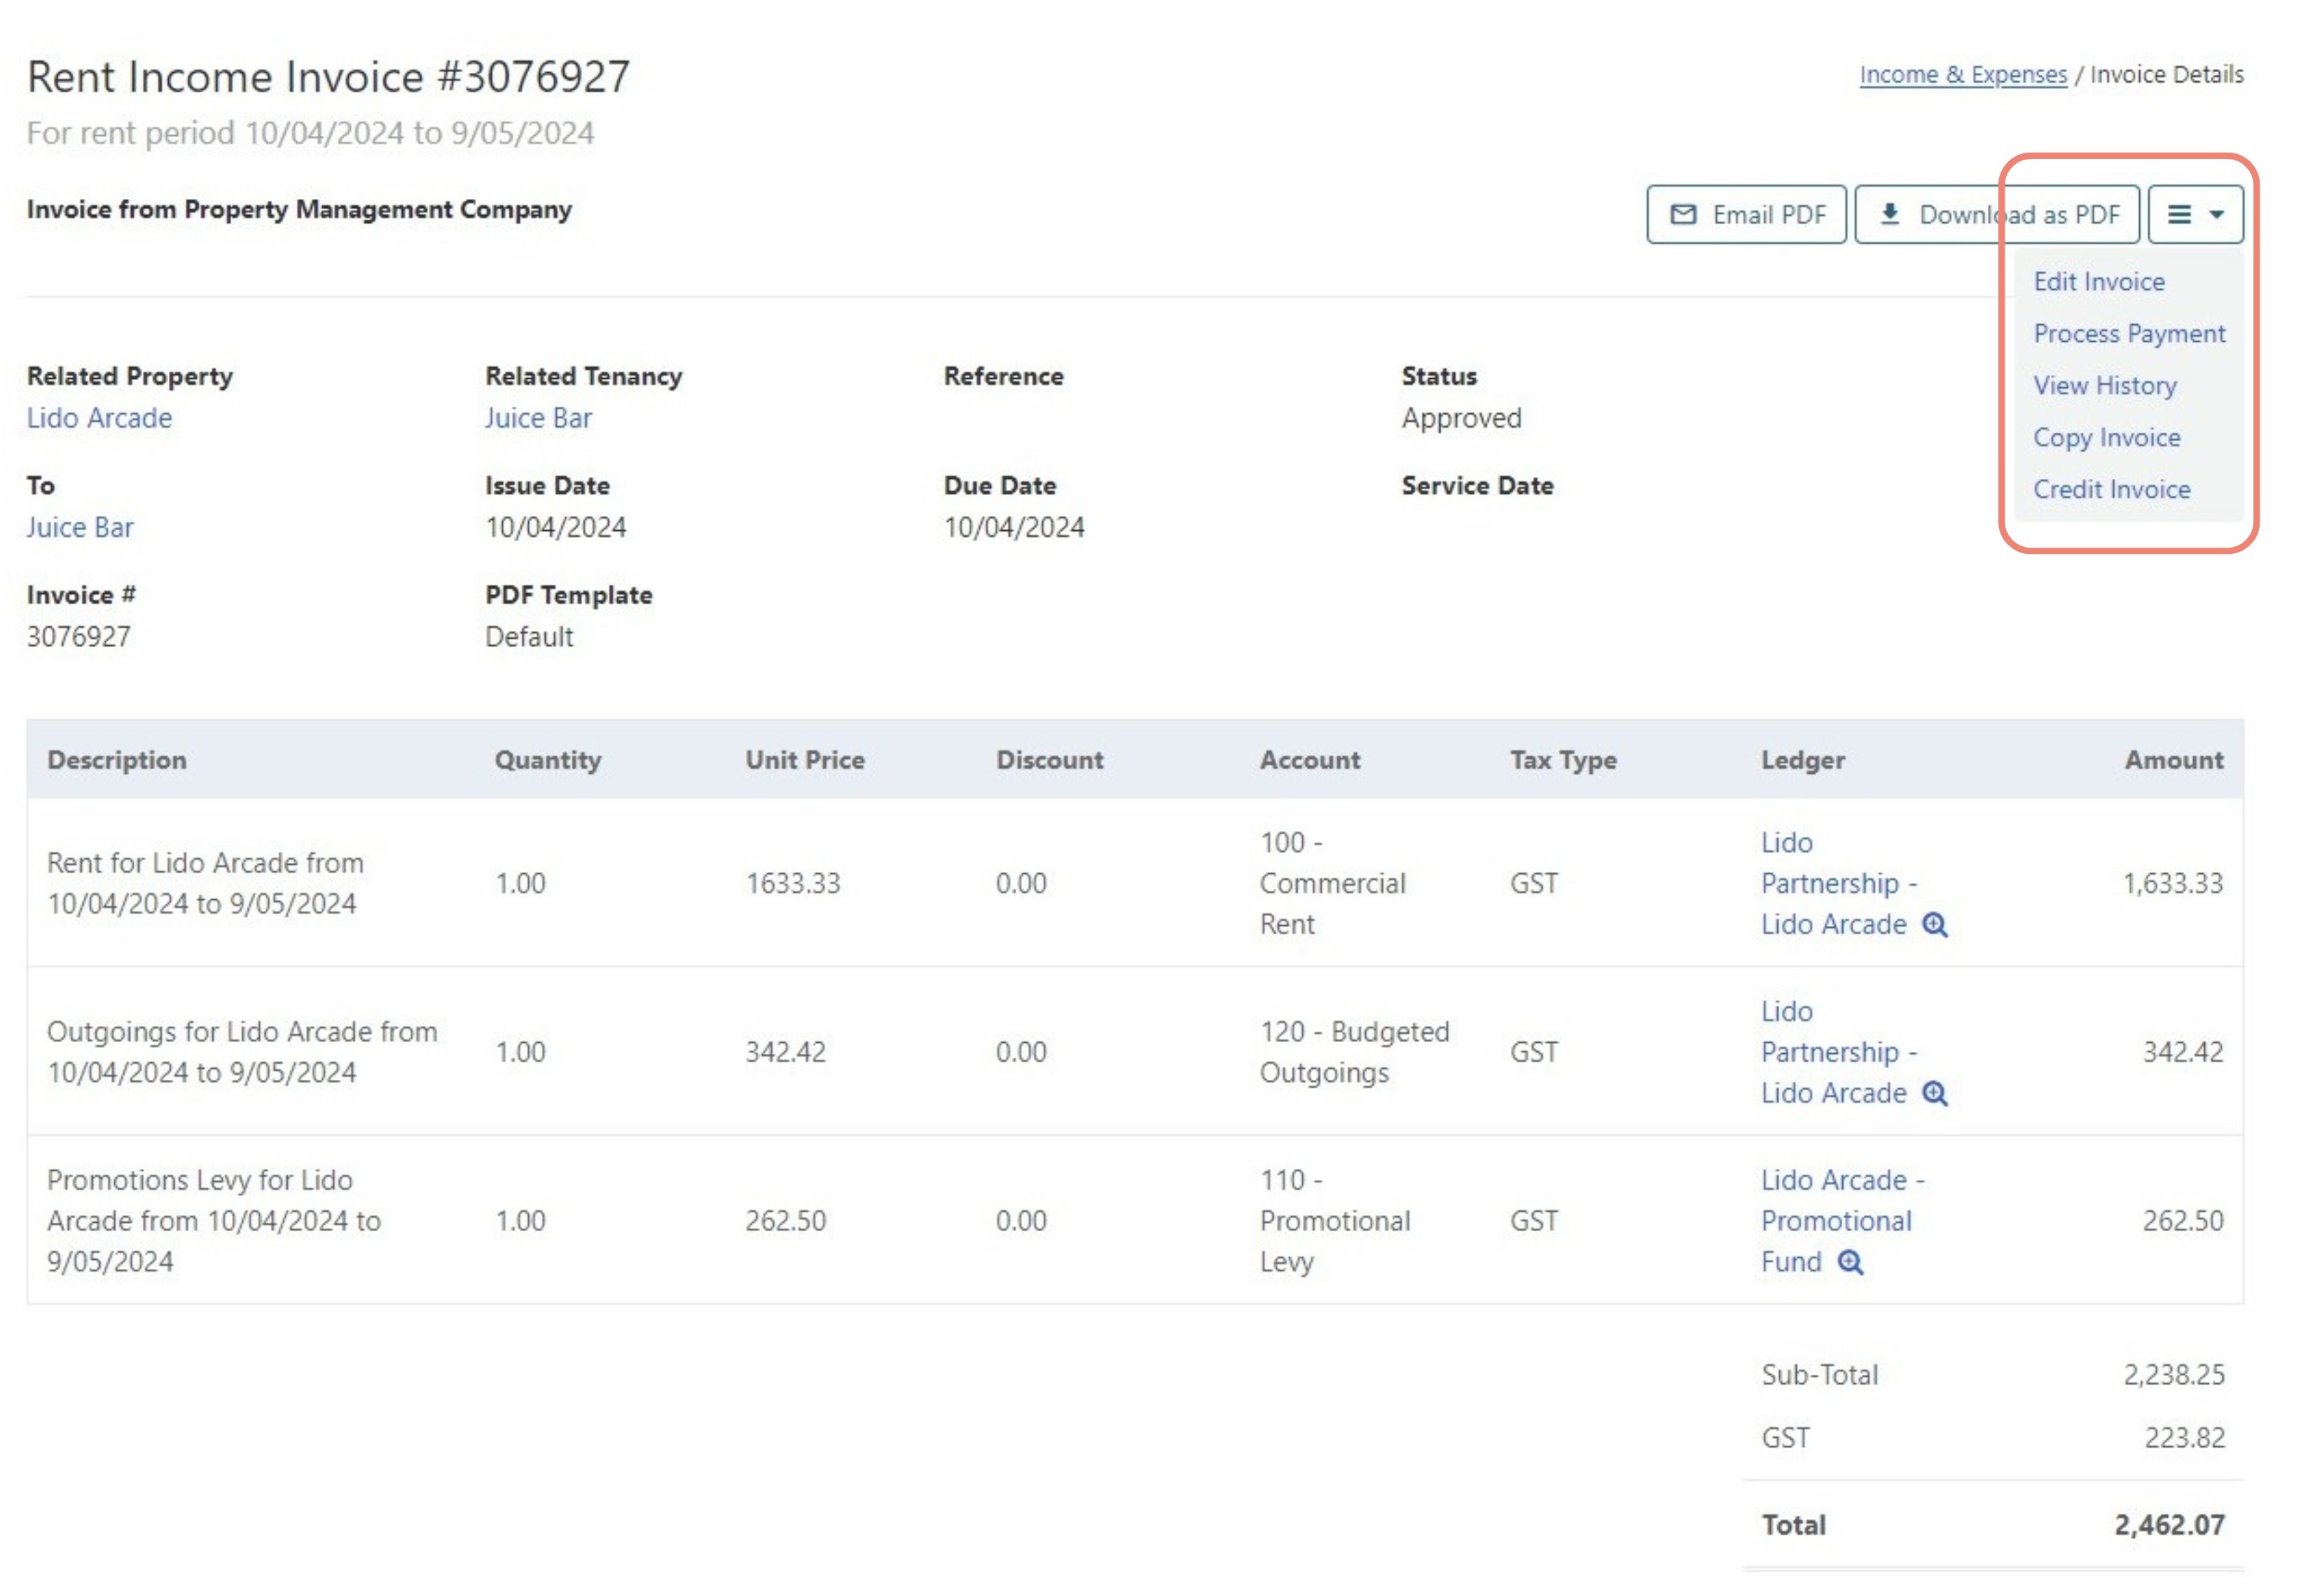Click the 'For rent period' subtitle text
Screen dimensions: 2315x1596
(310, 133)
